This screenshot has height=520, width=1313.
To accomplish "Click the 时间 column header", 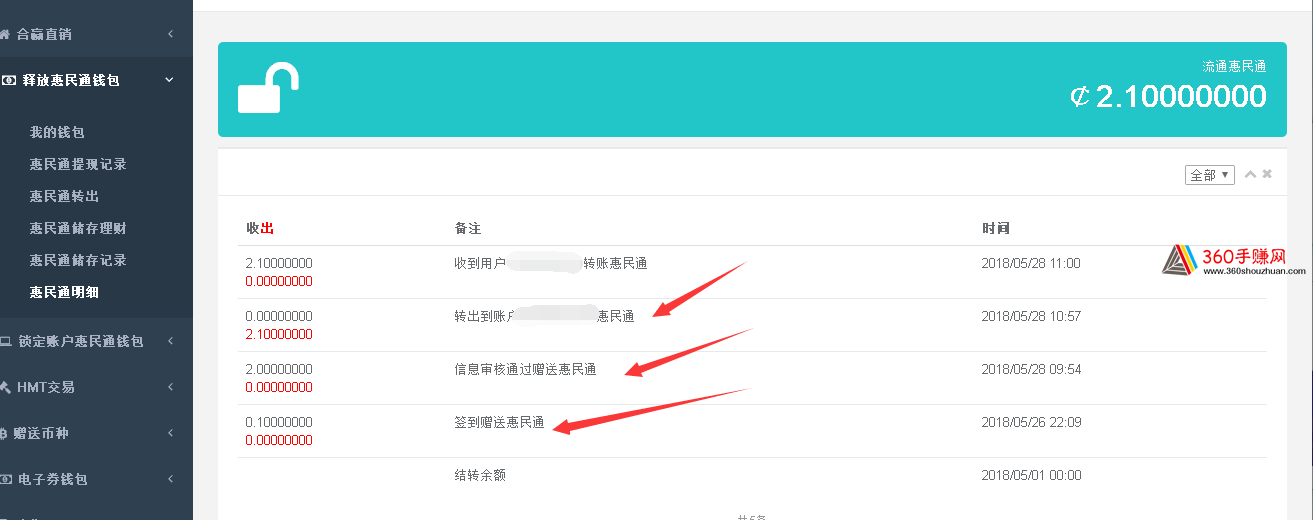I will pos(996,229).
